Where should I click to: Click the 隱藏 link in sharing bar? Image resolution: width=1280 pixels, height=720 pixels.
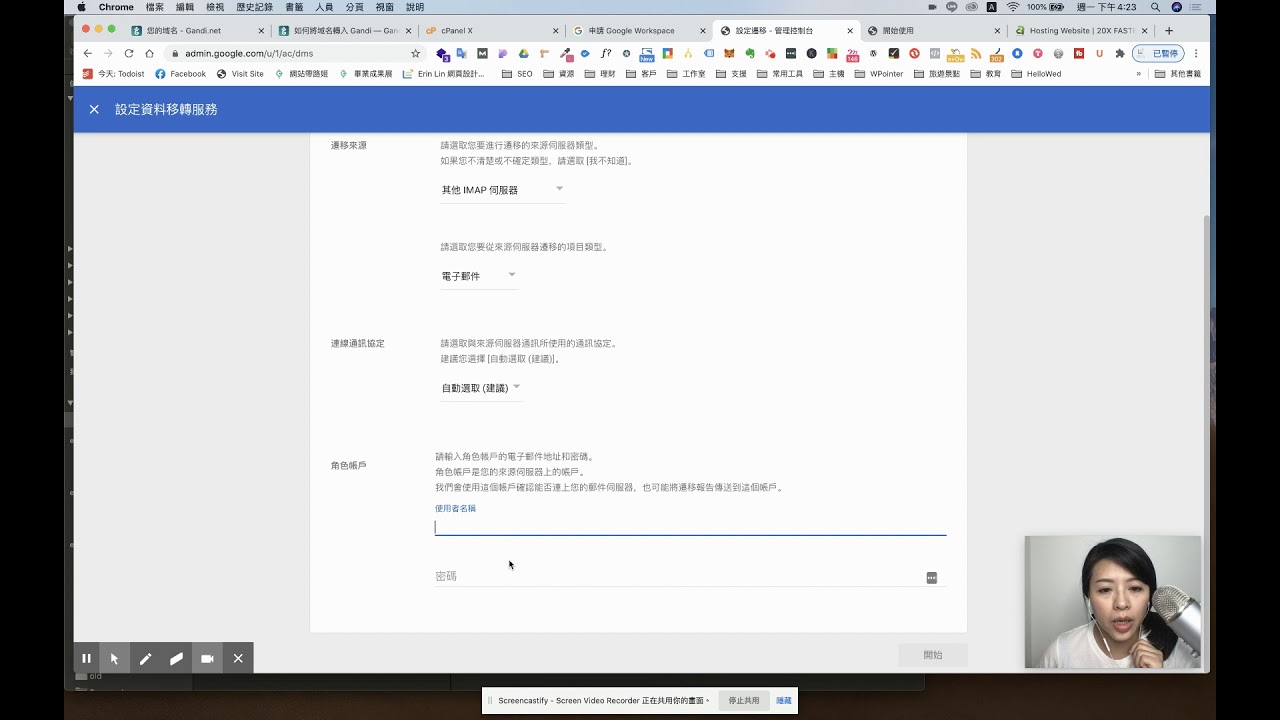[x=784, y=700]
